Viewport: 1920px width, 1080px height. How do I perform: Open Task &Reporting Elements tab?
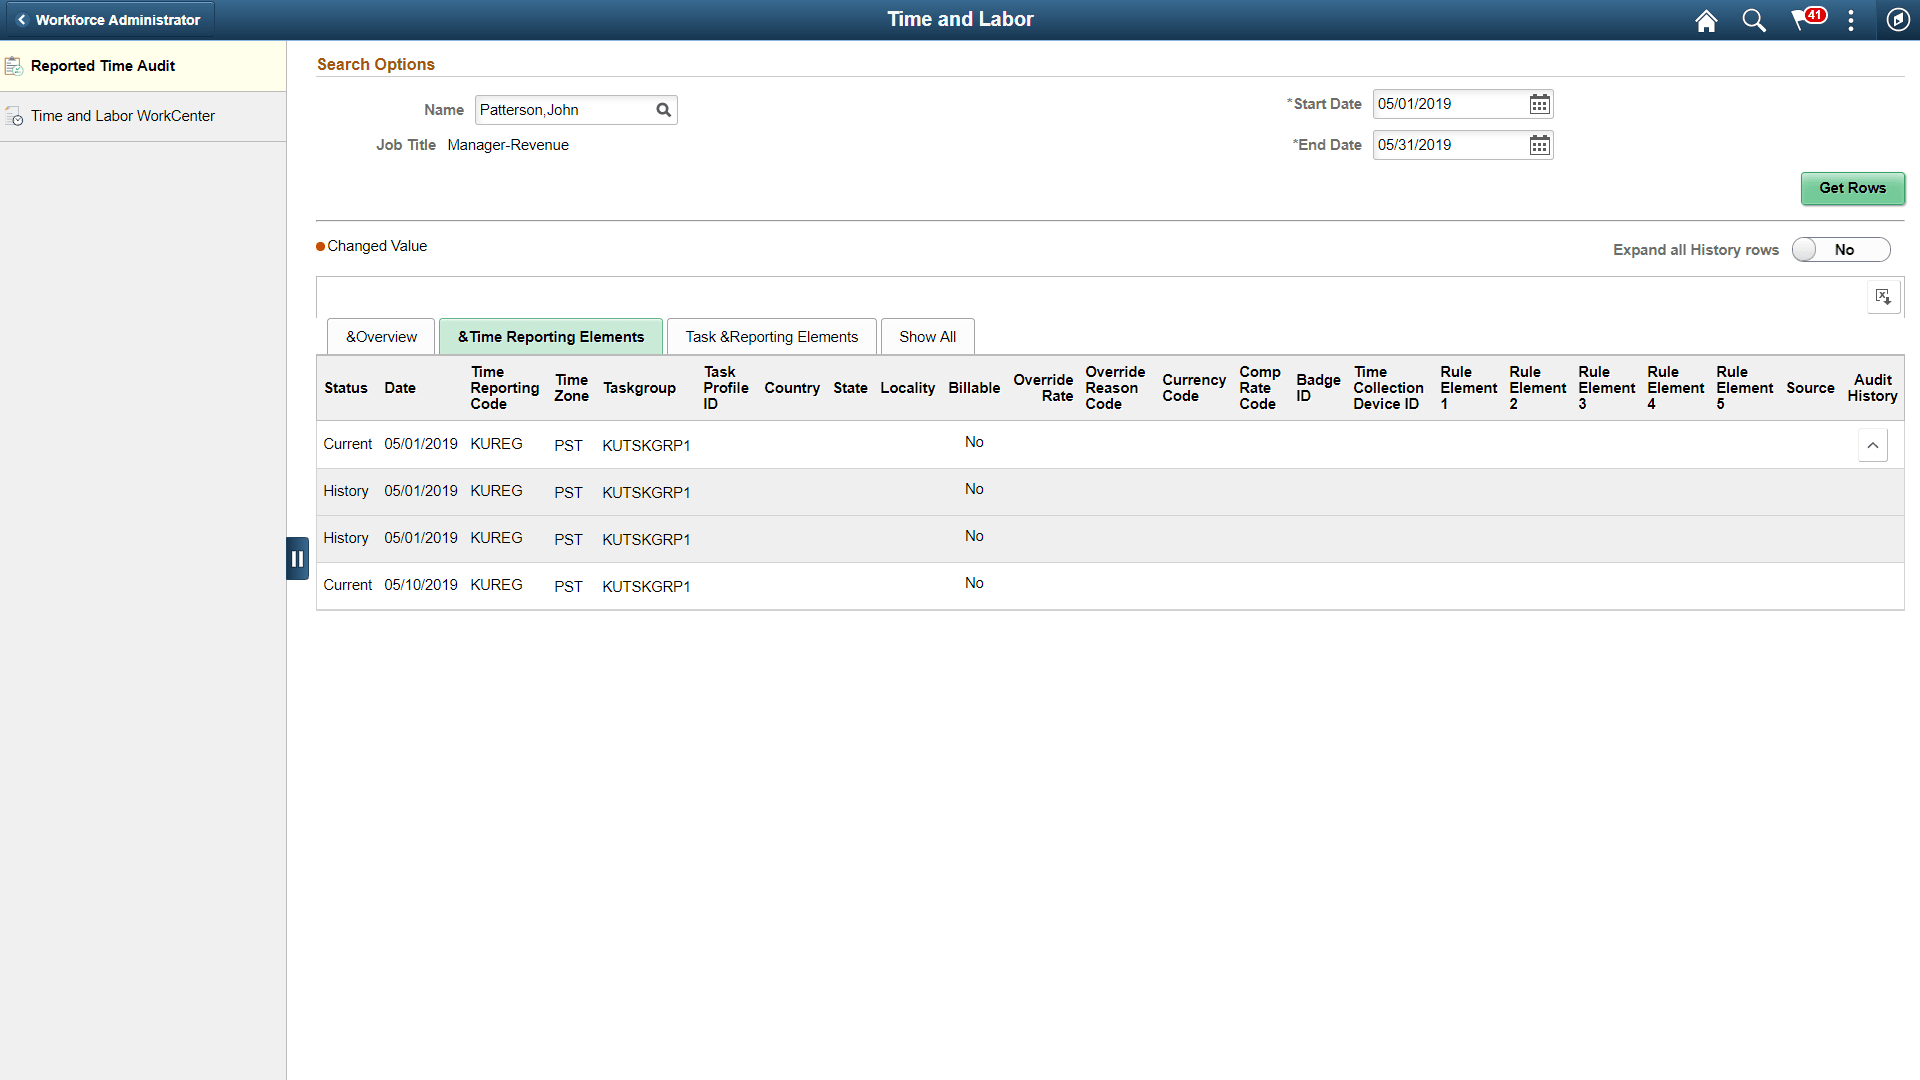(771, 337)
